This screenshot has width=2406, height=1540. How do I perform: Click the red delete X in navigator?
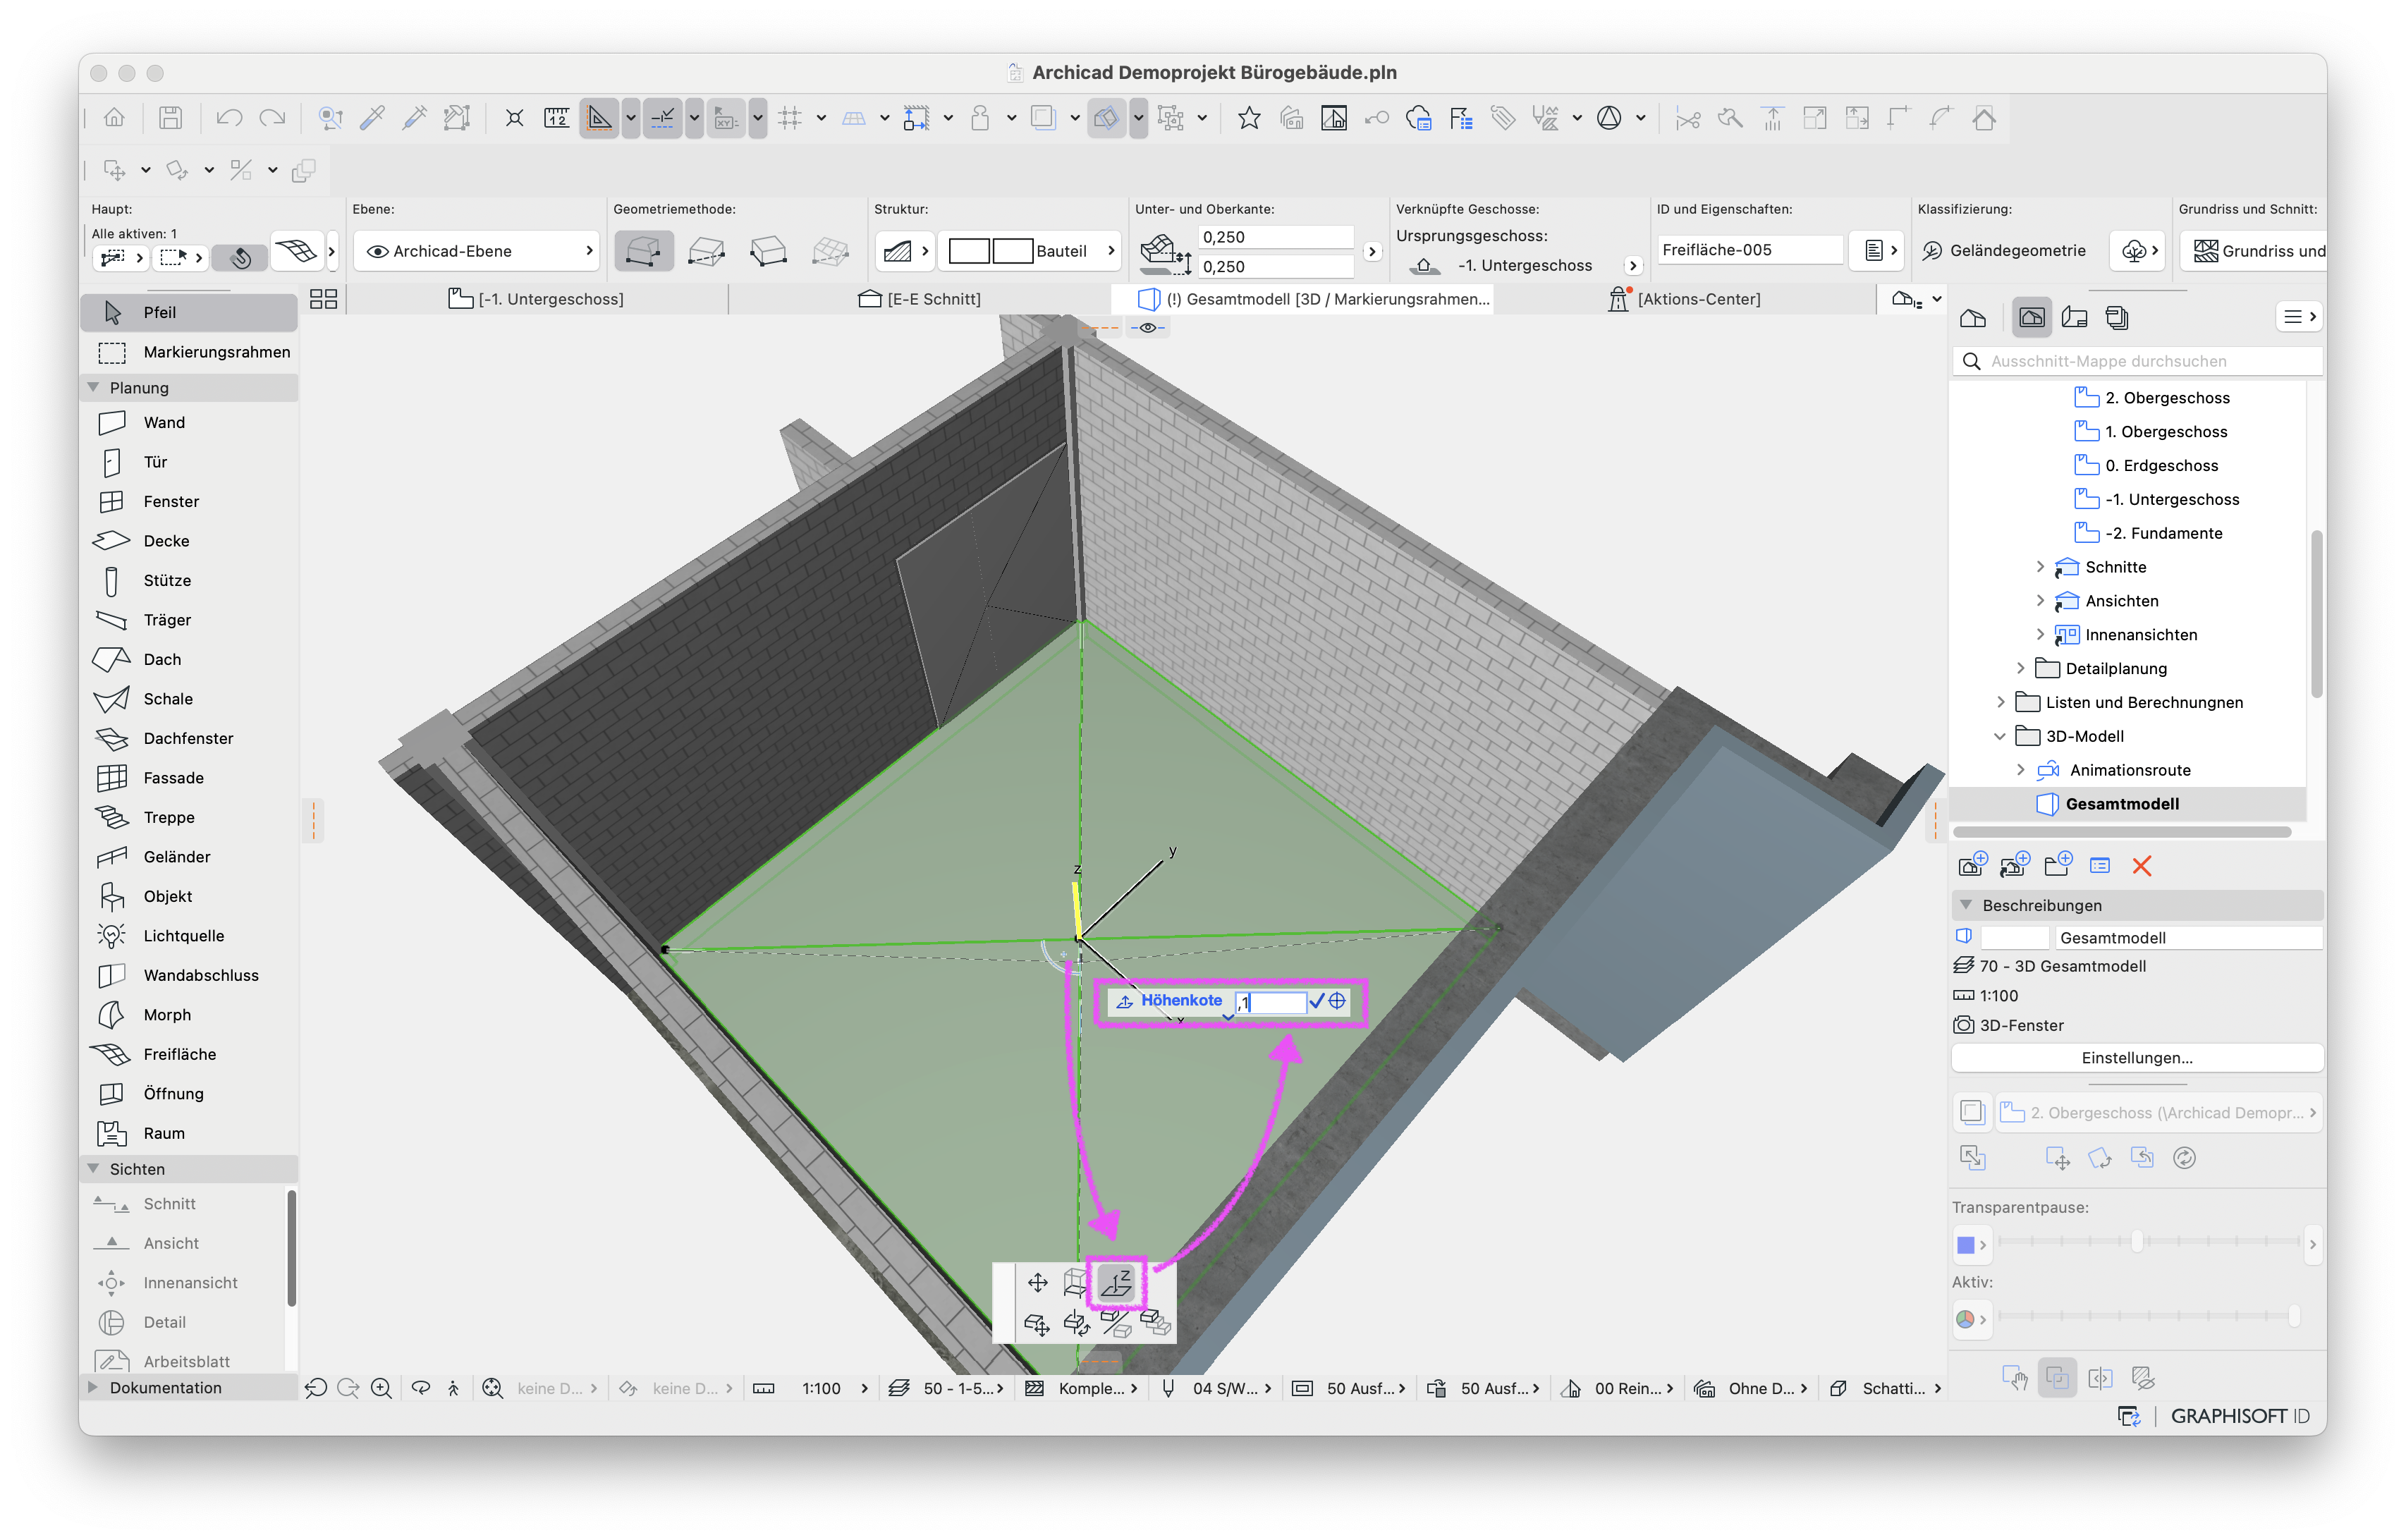tap(2141, 866)
